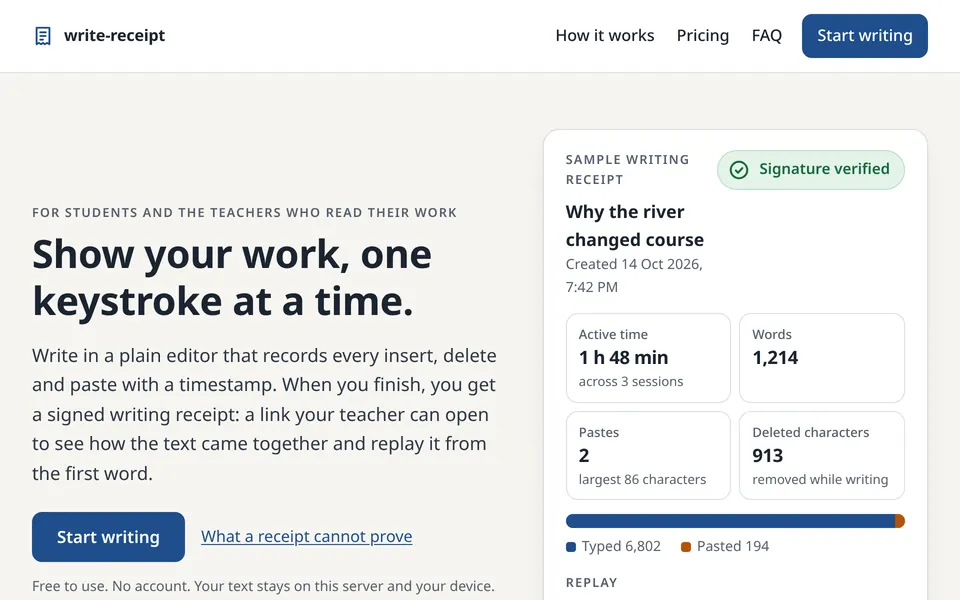Open the FAQ link
This screenshot has height=600, width=960.
[x=767, y=36]
